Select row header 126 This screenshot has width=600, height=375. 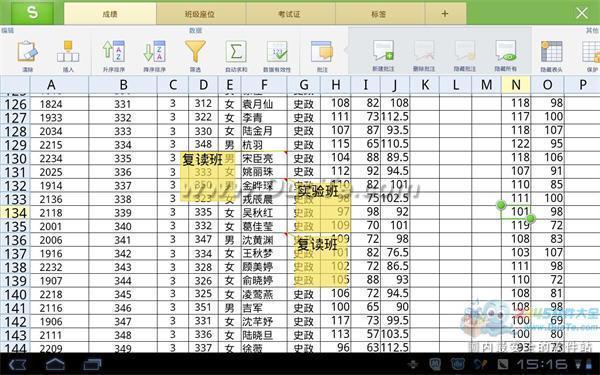15,104
